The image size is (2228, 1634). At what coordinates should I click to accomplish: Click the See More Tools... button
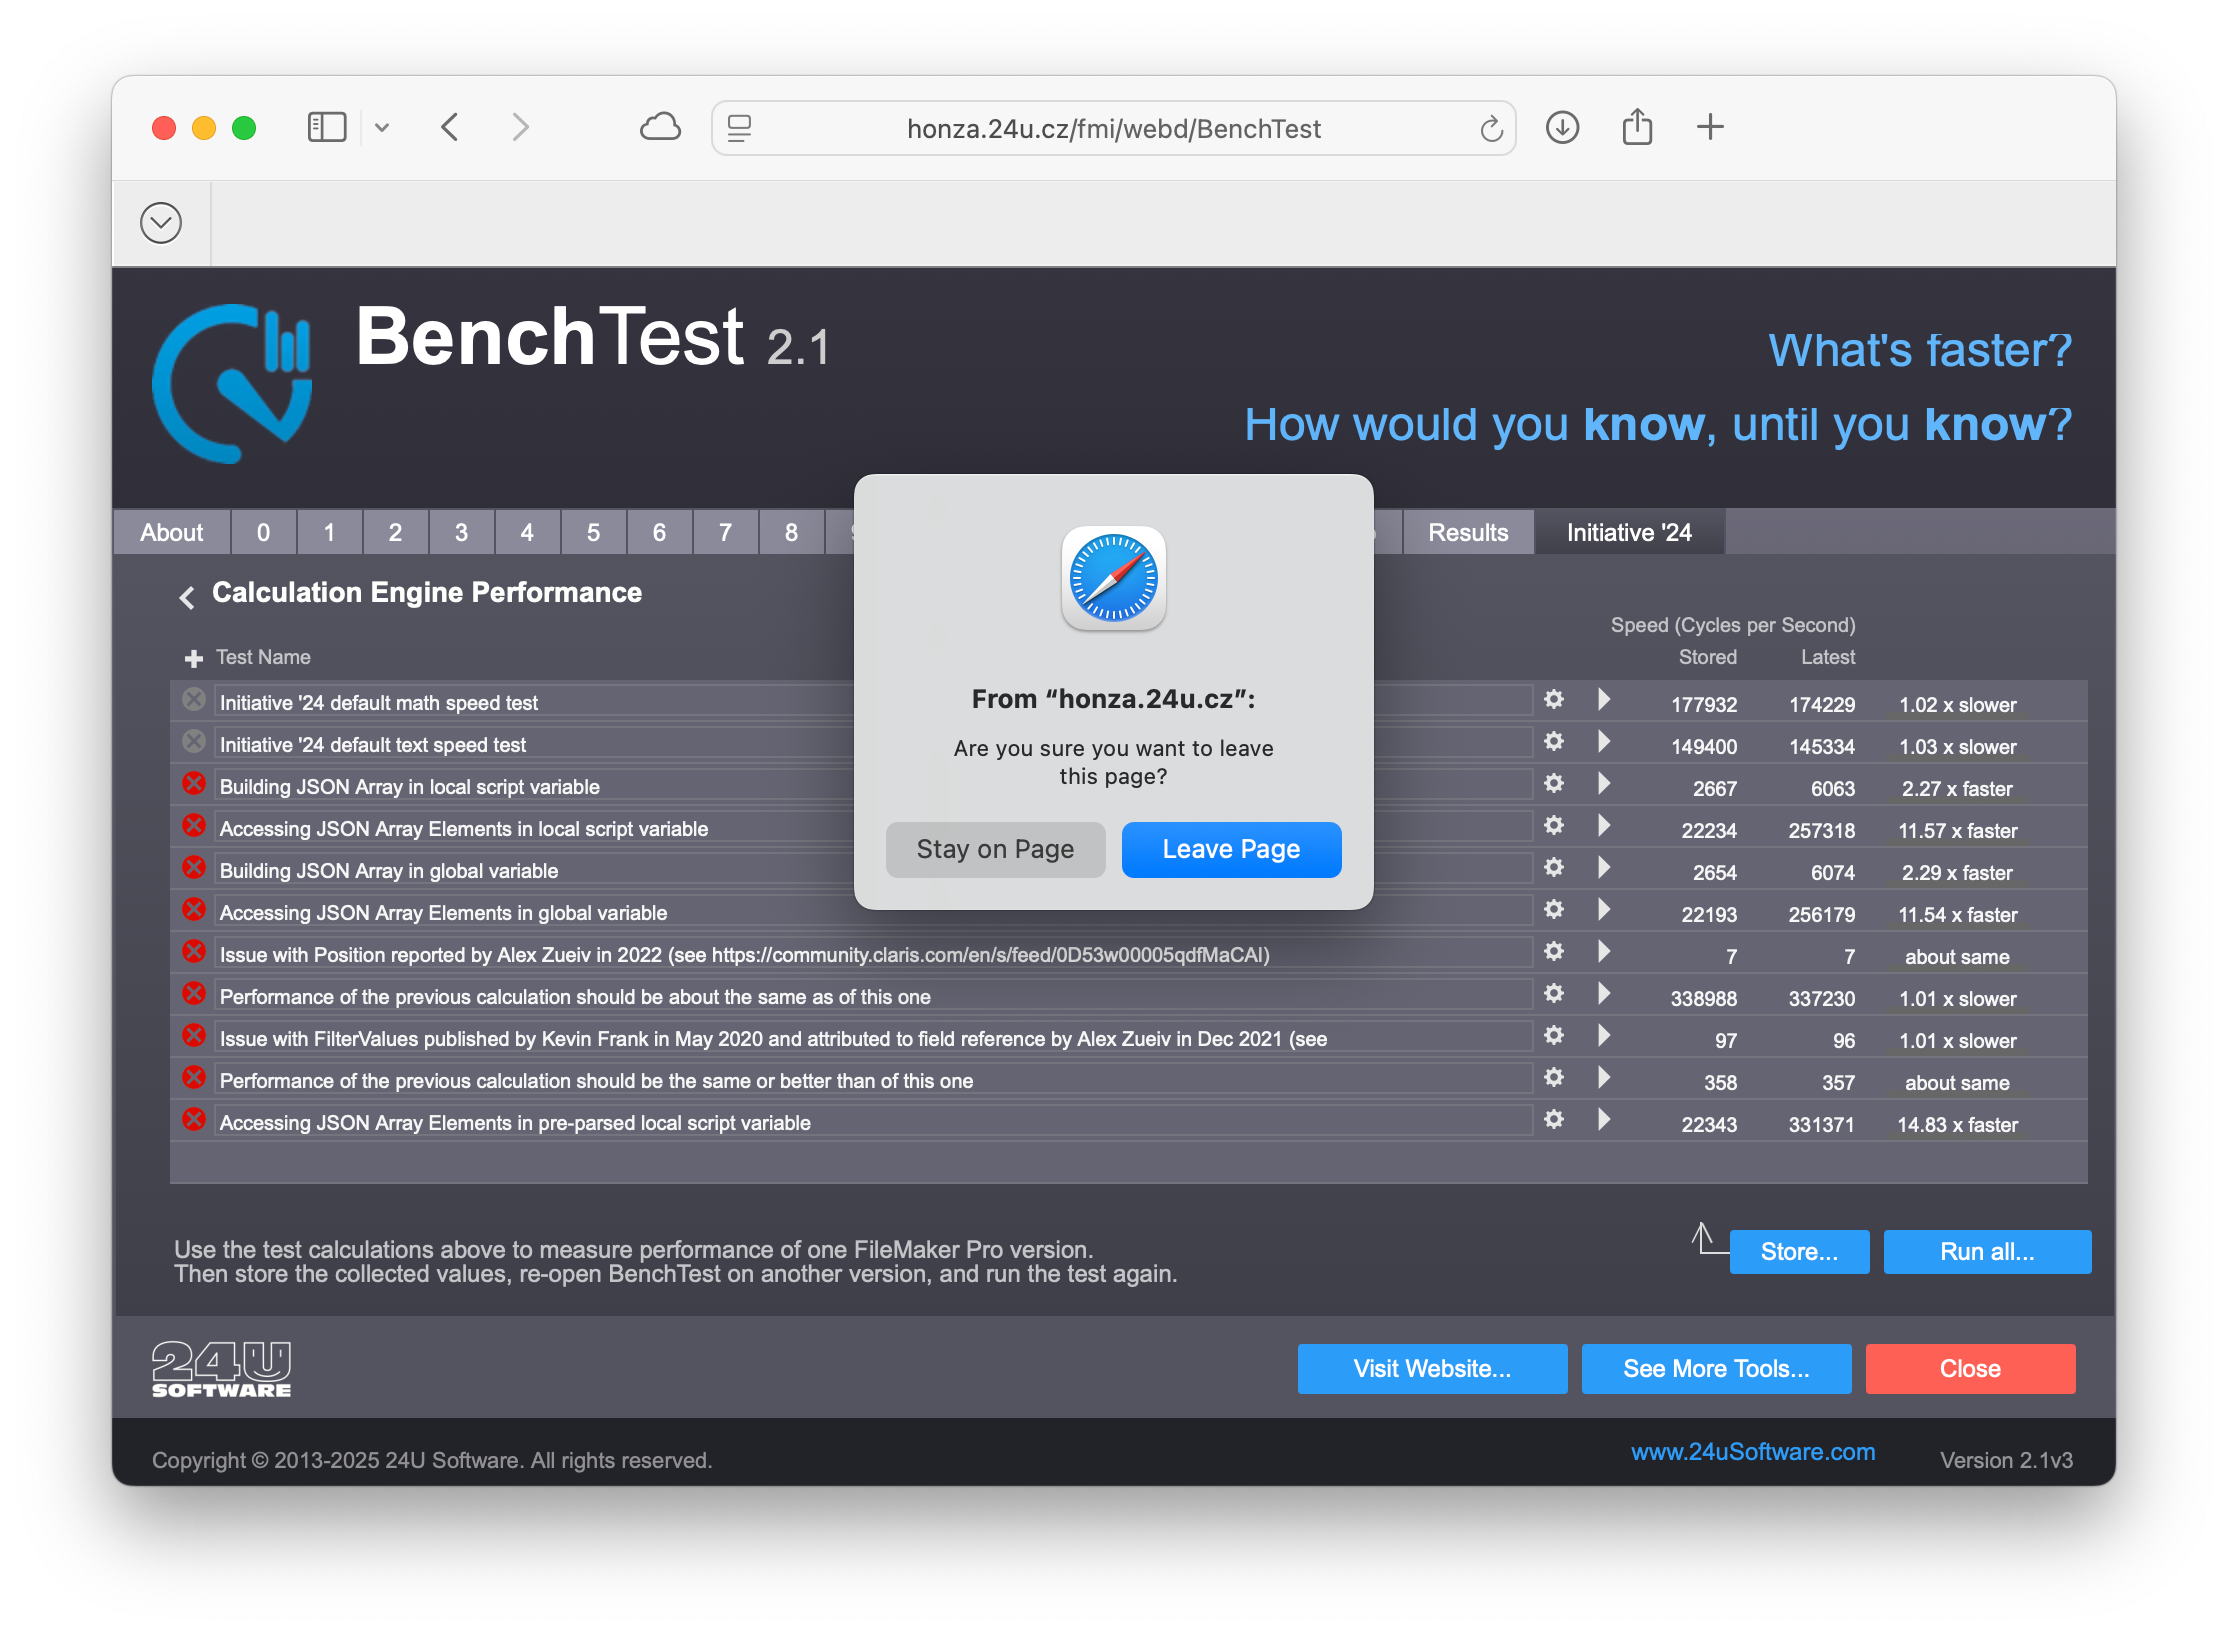tap(1716, 1369)
